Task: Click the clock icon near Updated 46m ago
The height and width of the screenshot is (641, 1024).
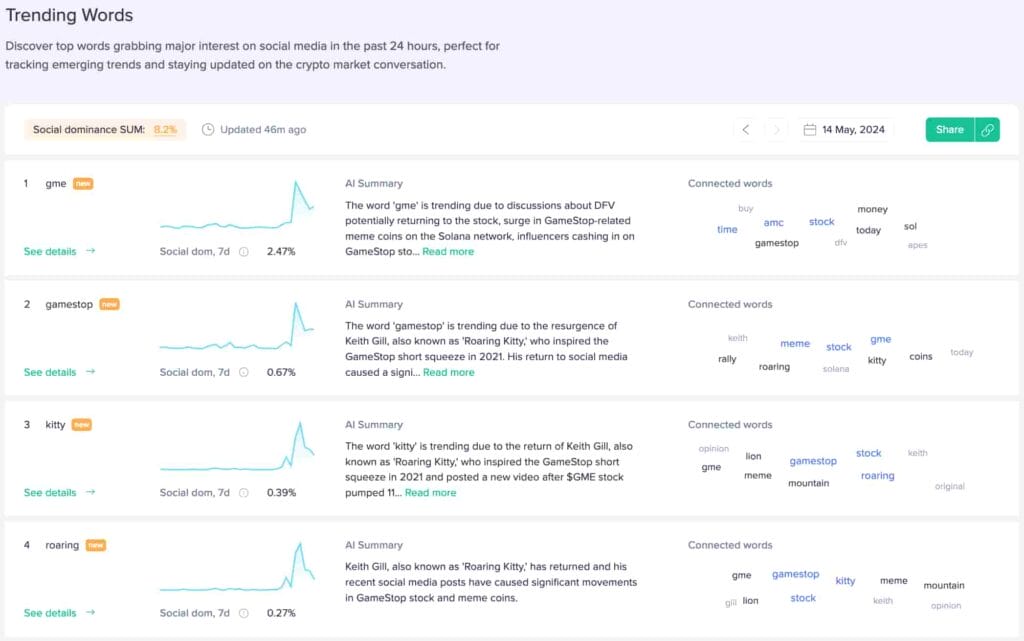Action: click(208, 130)
